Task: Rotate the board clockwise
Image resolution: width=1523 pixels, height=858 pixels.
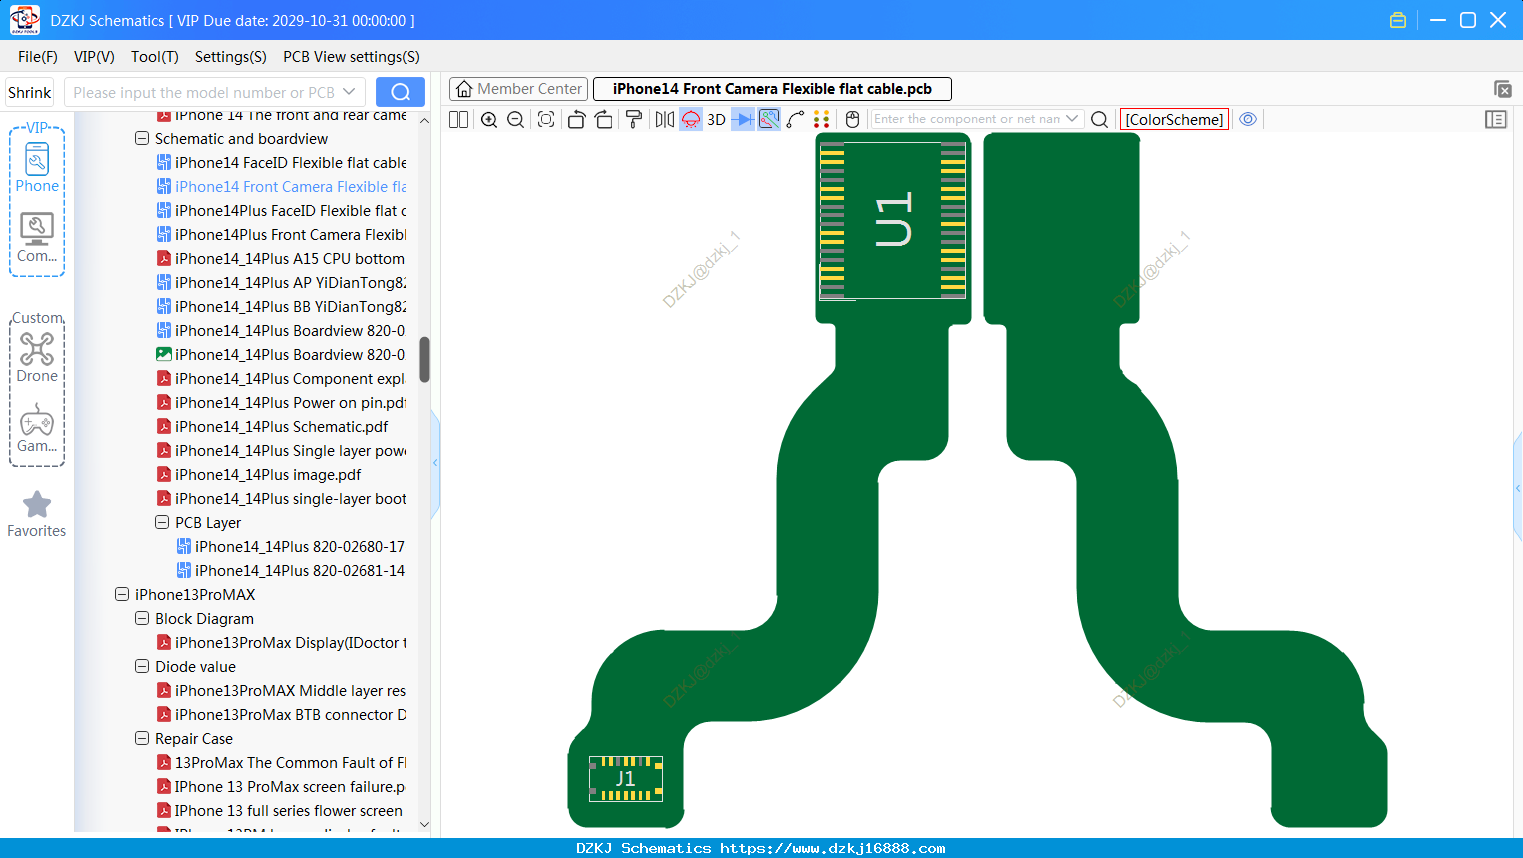Action: pyautogui.click(x=604, y=119)
